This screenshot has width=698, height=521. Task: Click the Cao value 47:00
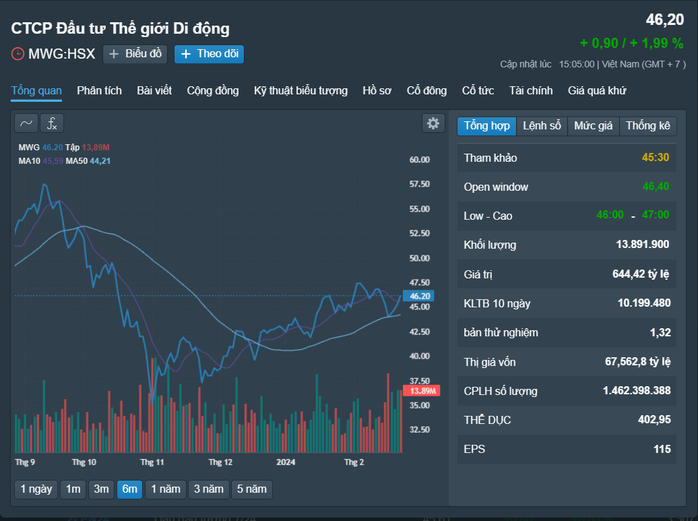coord(655,215)
